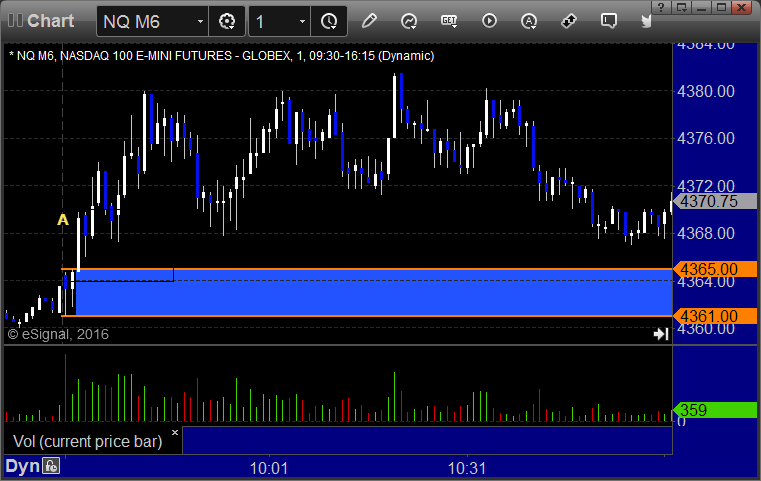Open the alerts circled-A icon
Screen dimensions: 761x481
[x=529, y=21]
